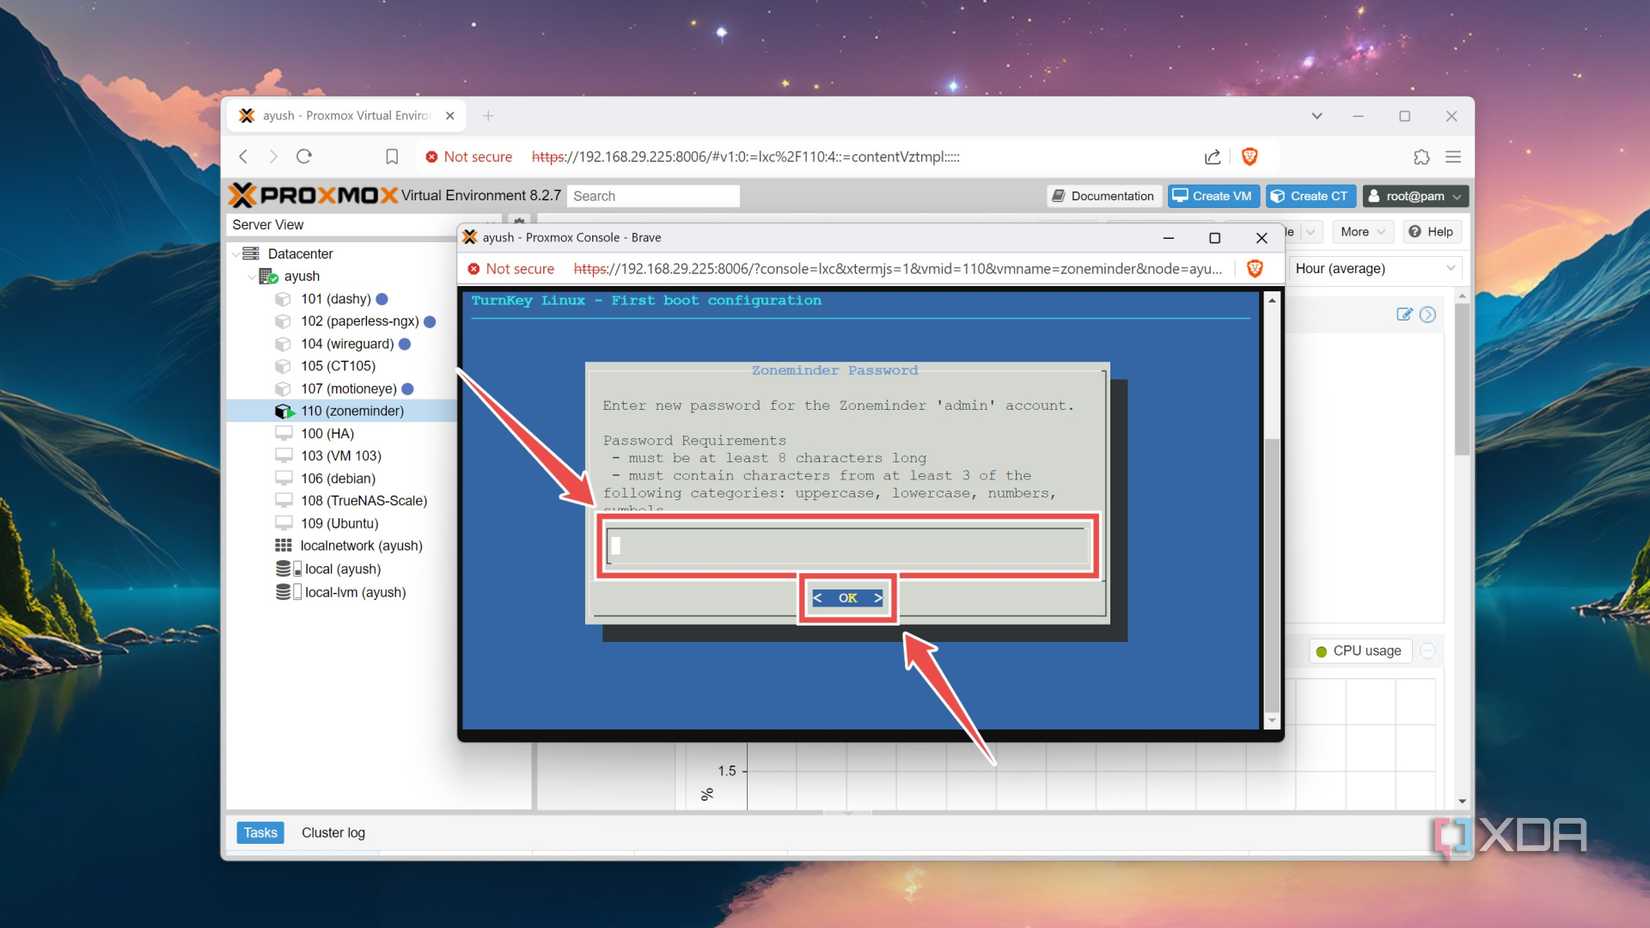This screenshot has height=928, width=1650.
Task: Select container 101 (dashy)
Action: pyautogui.click(x=335, y=299)
